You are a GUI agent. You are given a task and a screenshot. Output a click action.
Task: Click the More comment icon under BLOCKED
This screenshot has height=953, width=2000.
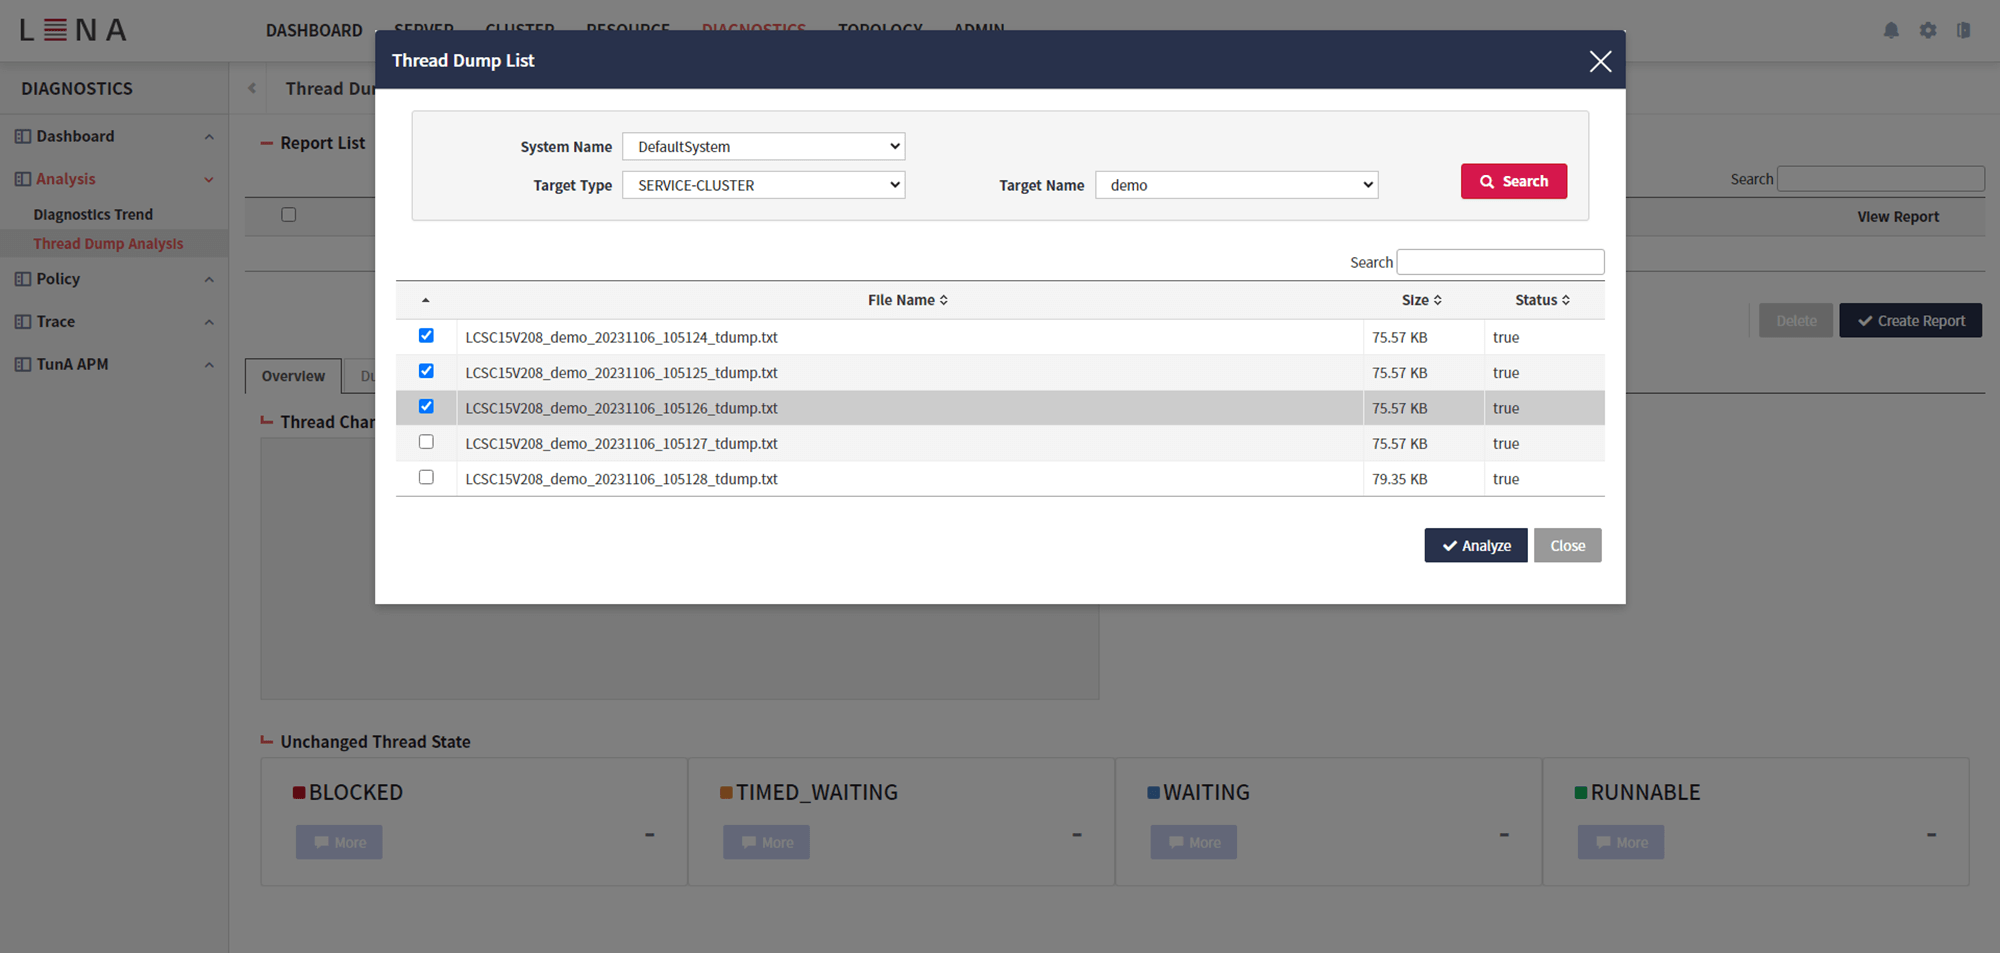(x=322, y=842)
